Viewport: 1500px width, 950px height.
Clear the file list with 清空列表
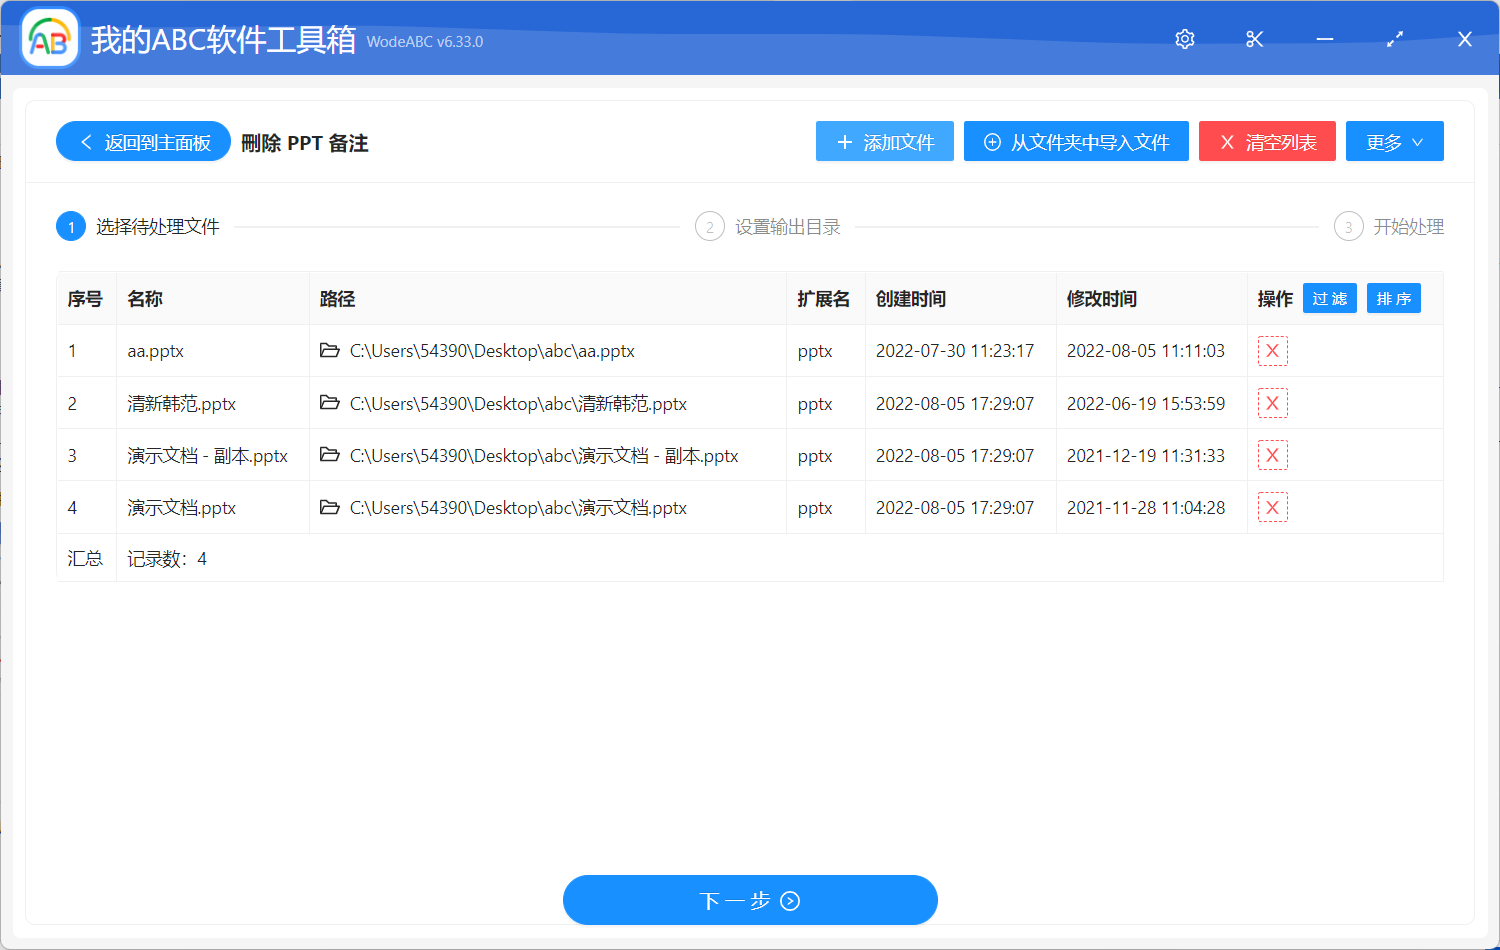pos(1267,141)
